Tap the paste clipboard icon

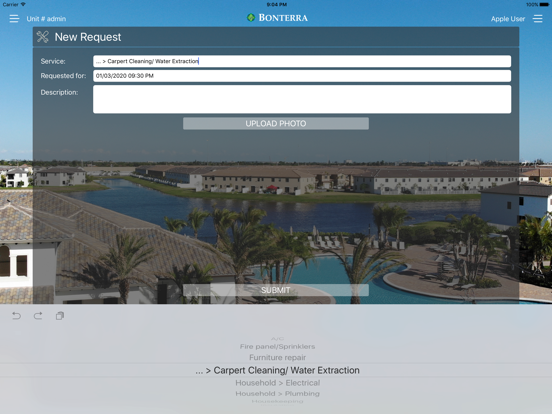(60, 315)
